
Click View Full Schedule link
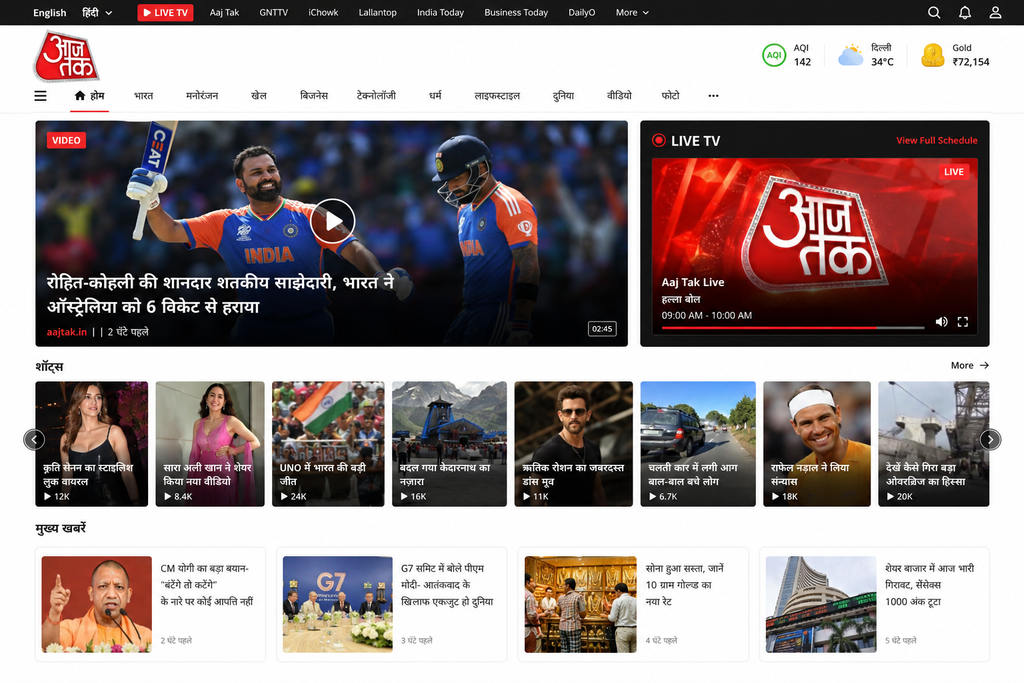click(x=936, y=140)
